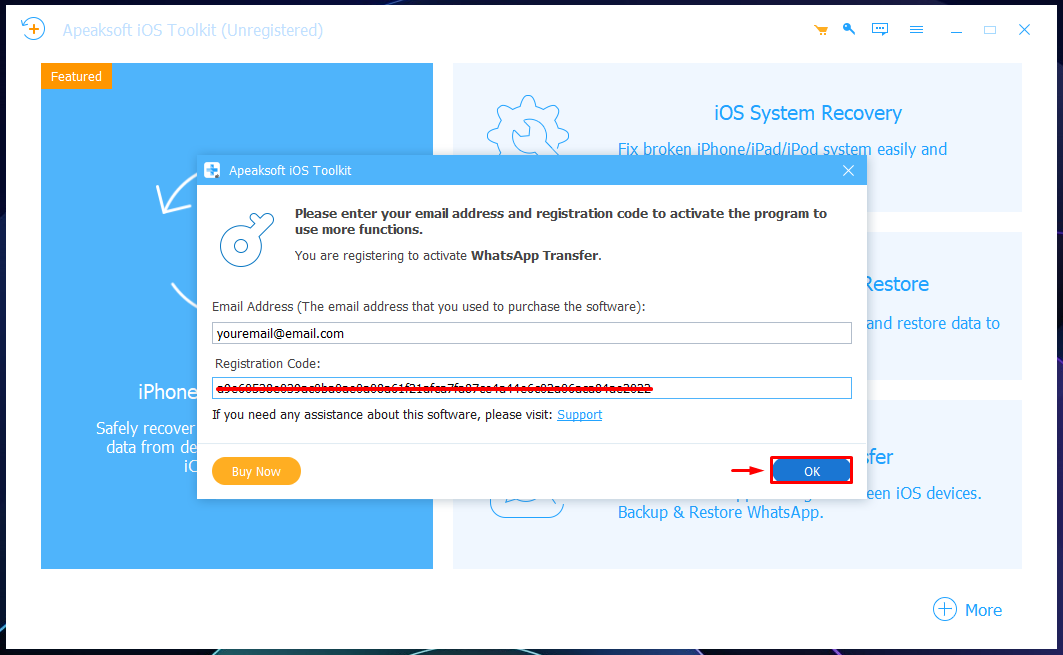Focus the Email Address input field
This screenshot has height=655, width=1063.
[x=532, y=333]
